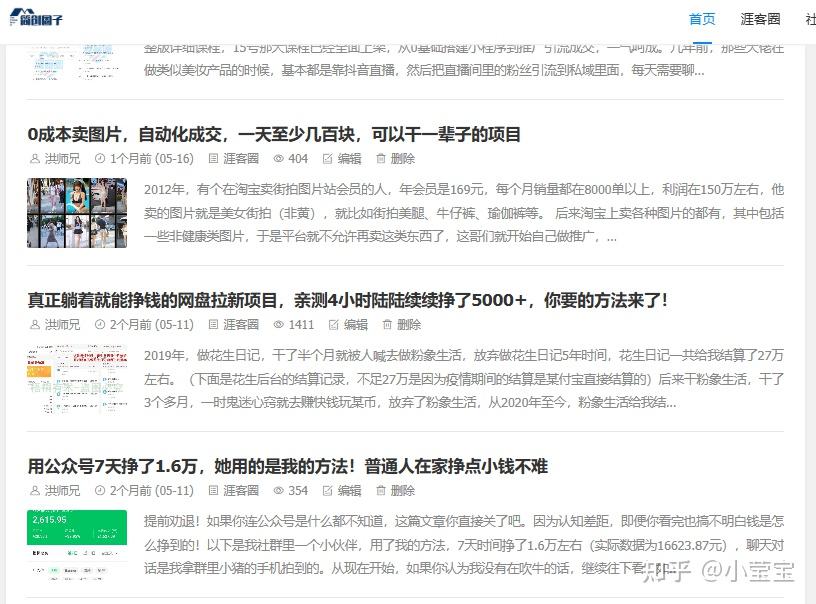Screen dimensions: 816x604
Task: Open thumbnail of 网盘拉新项目 post
Action: tap(77, 379)
